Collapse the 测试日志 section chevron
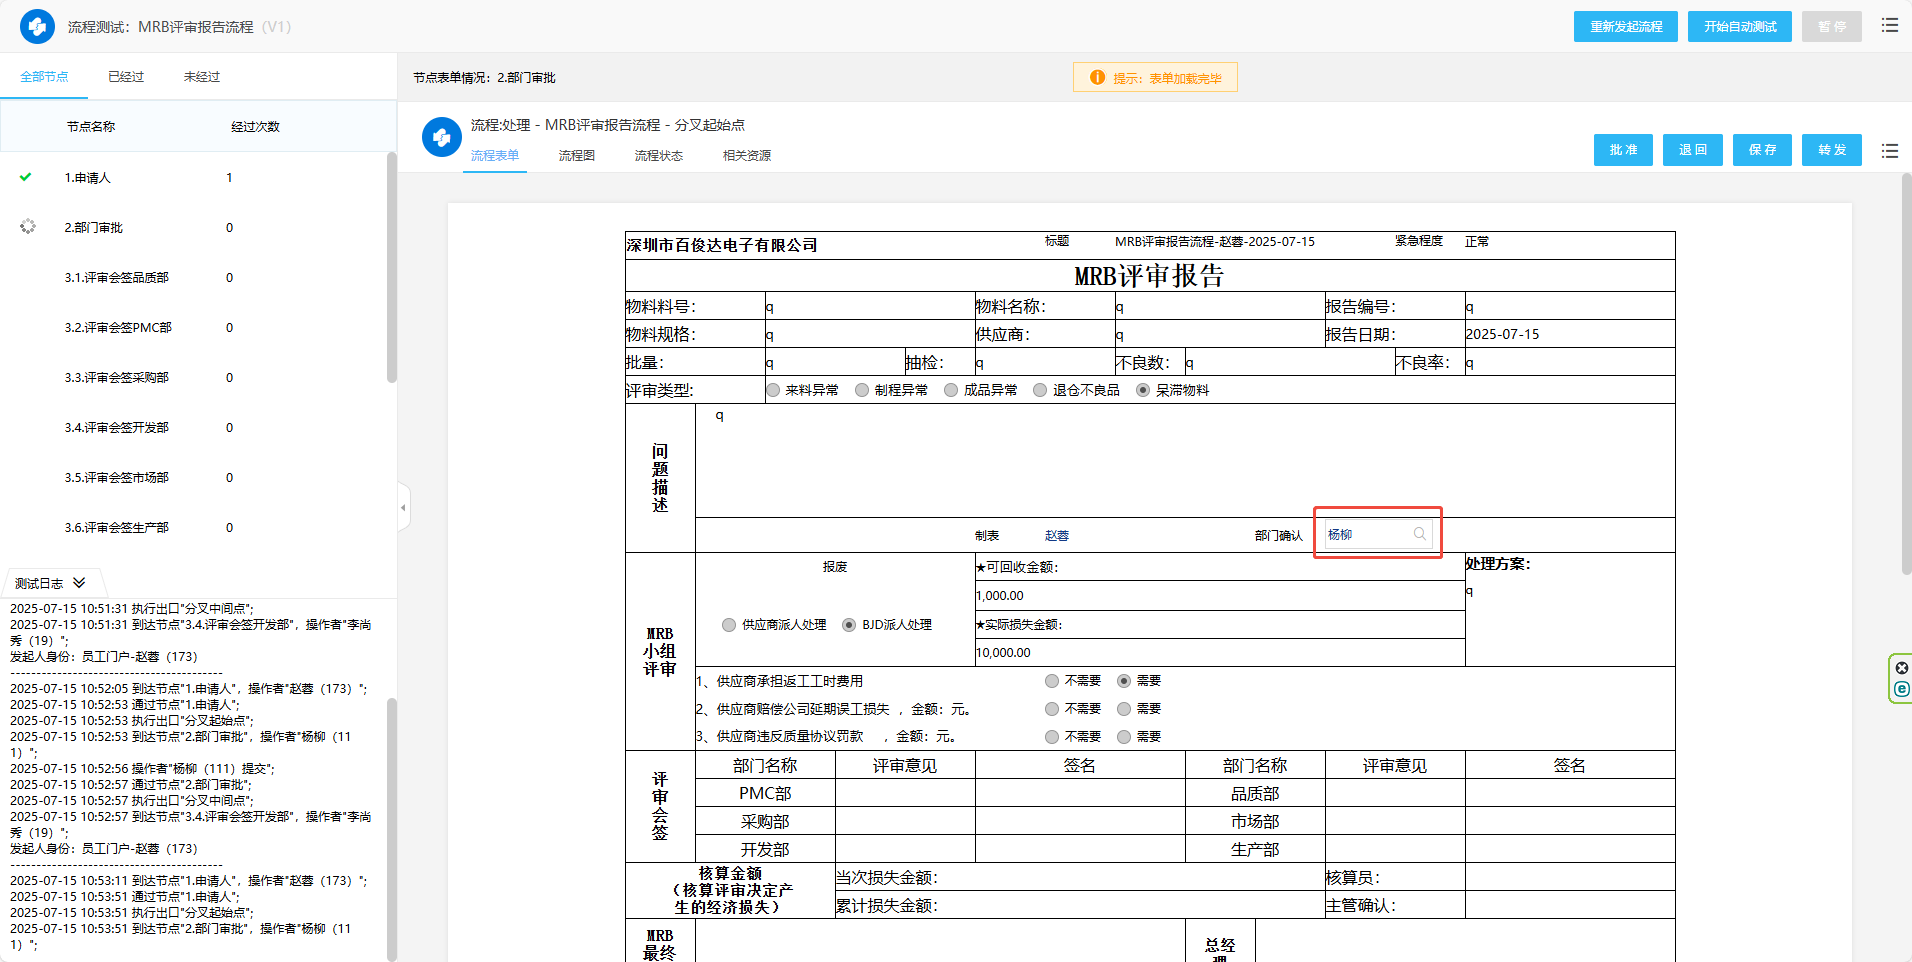This screenshot has width=1912, height=962. pyautogui.click(x=79, y=583)
